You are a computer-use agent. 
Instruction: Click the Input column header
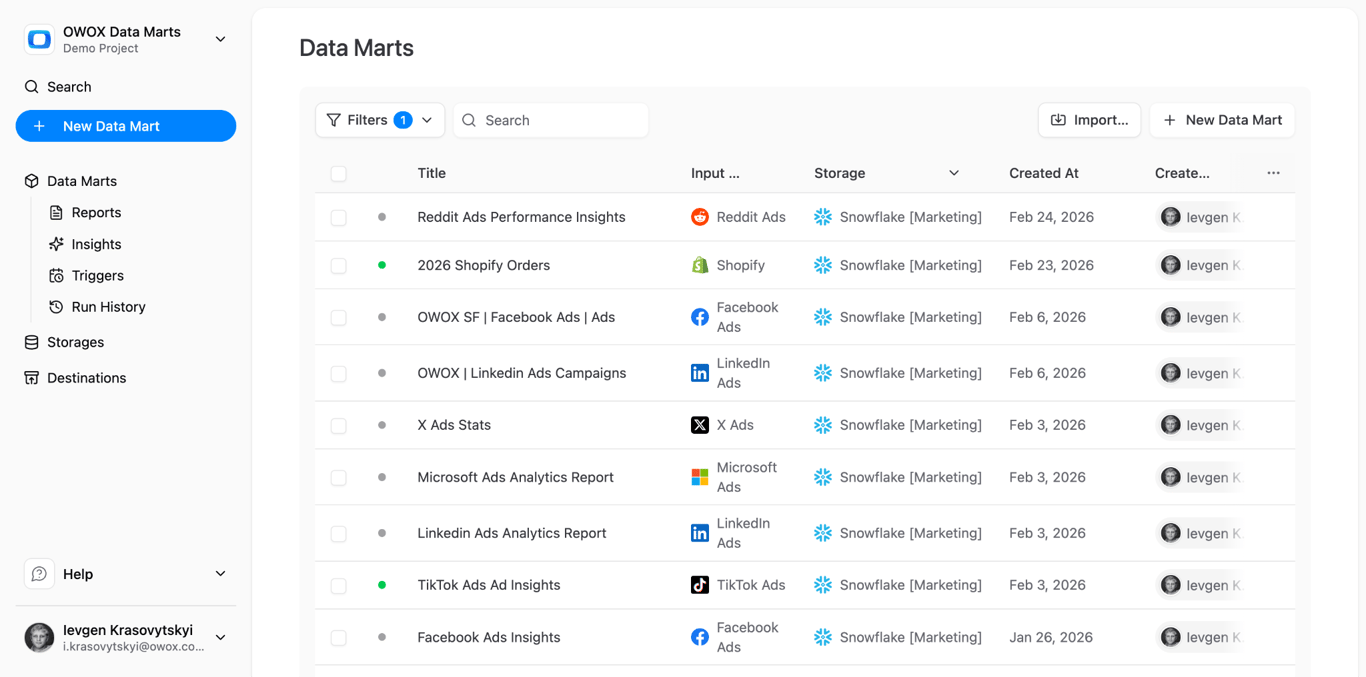715,173
